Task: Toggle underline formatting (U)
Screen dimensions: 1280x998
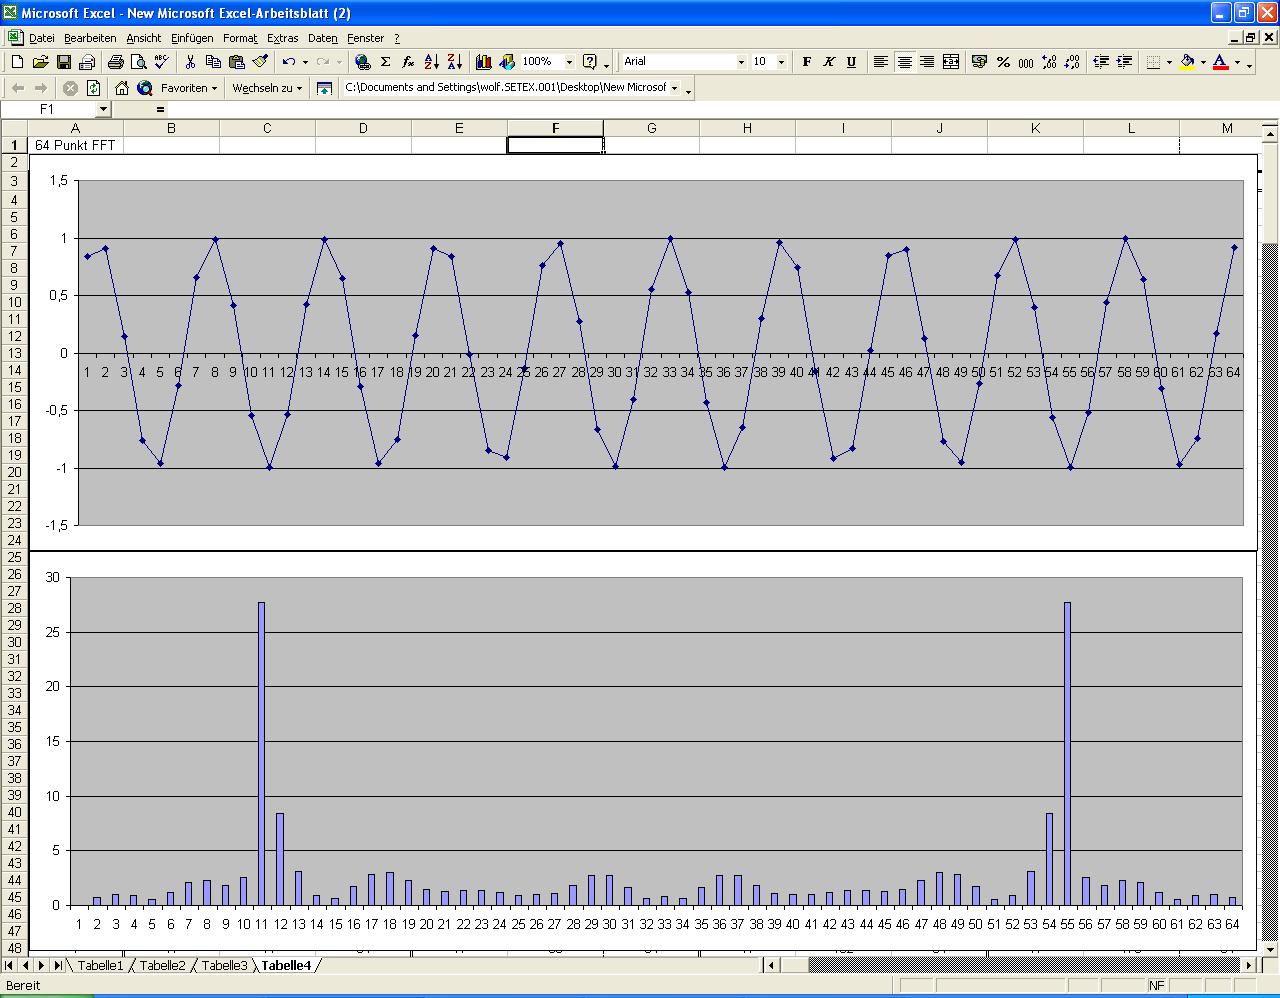Action: pos(851,62)
